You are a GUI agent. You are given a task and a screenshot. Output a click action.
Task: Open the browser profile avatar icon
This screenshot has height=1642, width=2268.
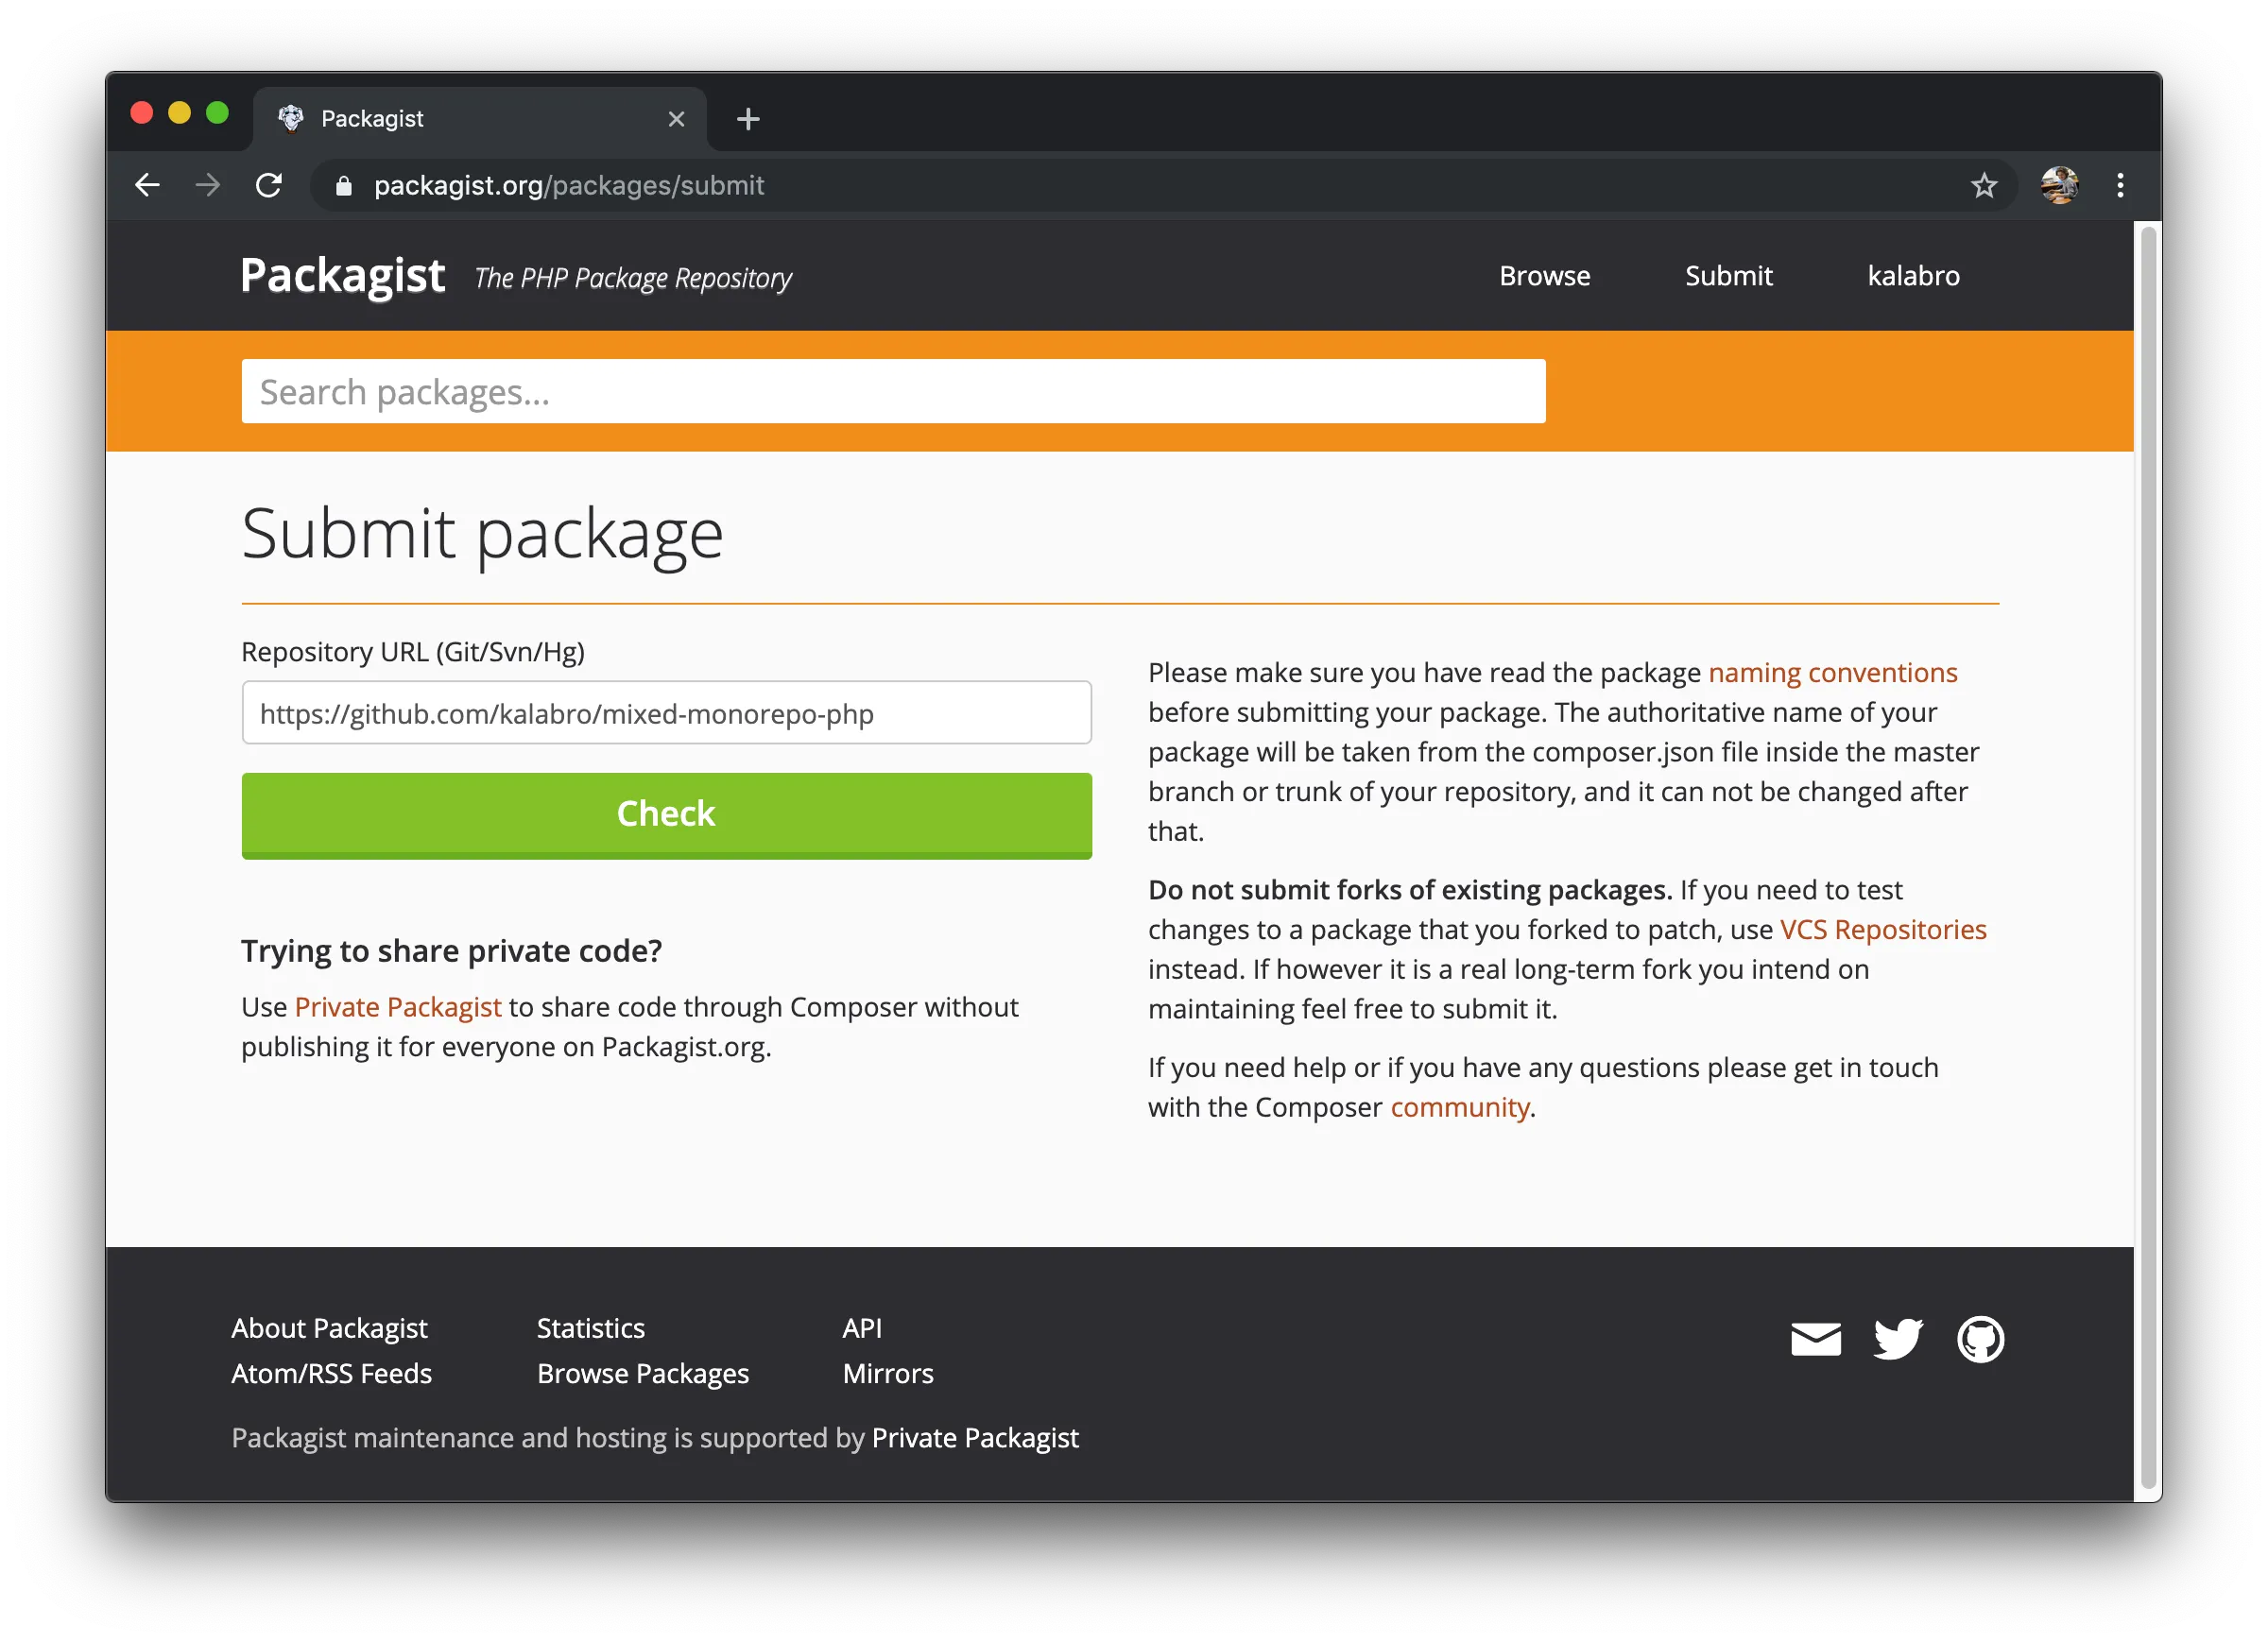click(x=2060, y=185)
